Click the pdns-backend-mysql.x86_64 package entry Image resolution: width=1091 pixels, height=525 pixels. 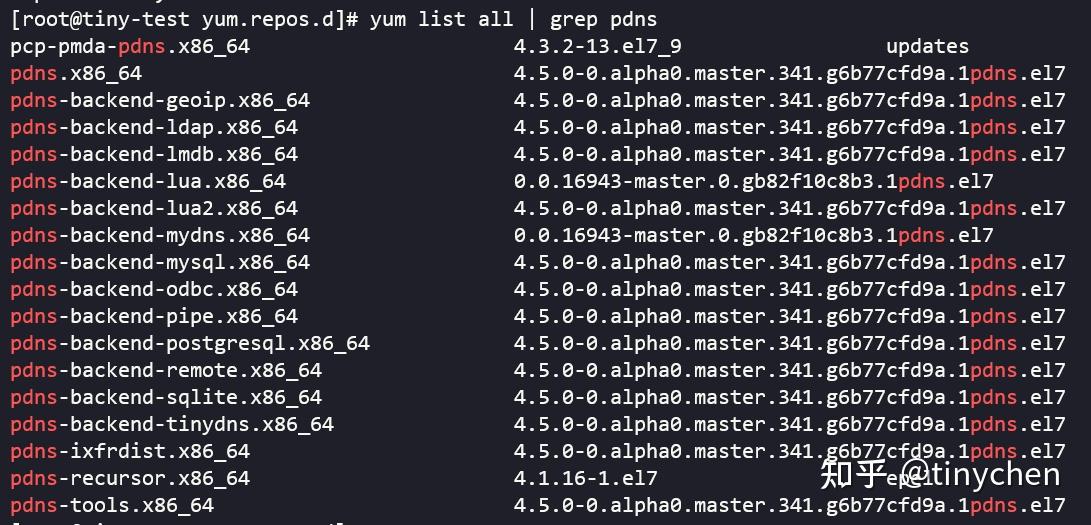[x=160, y=263]
